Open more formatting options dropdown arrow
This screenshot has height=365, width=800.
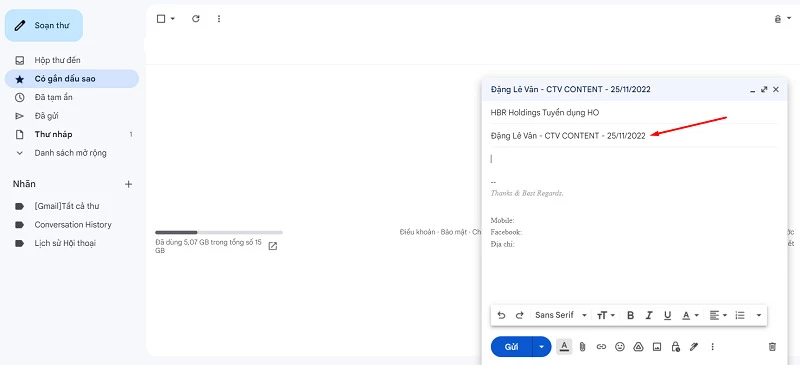[x=759, y=315]
